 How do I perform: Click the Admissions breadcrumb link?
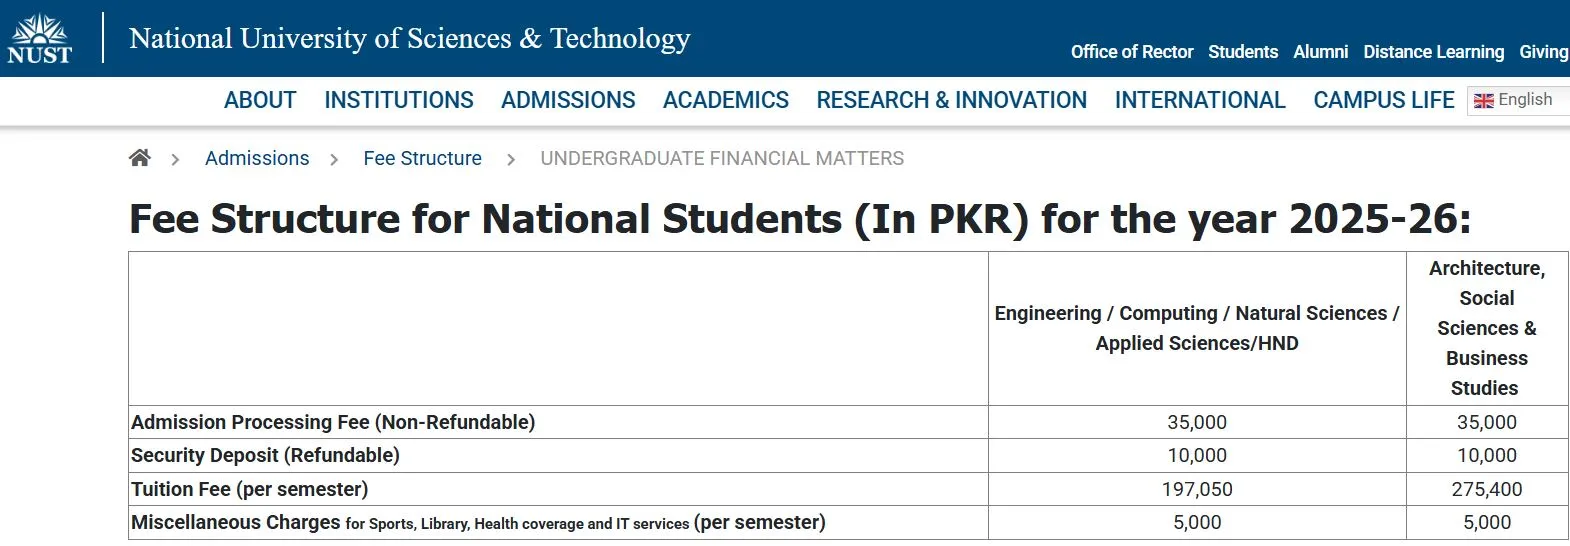click(257, 158)
